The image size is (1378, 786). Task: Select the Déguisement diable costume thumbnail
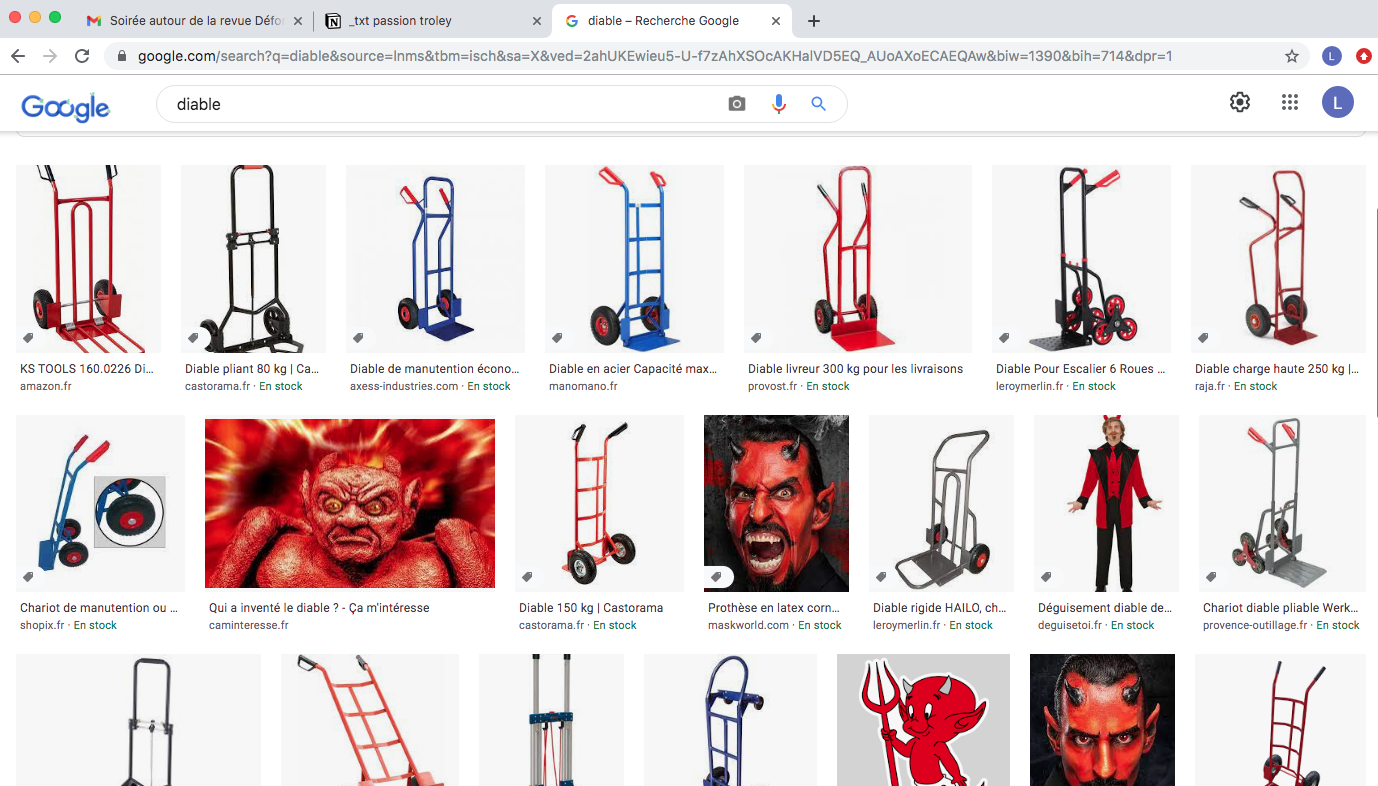1106,503
